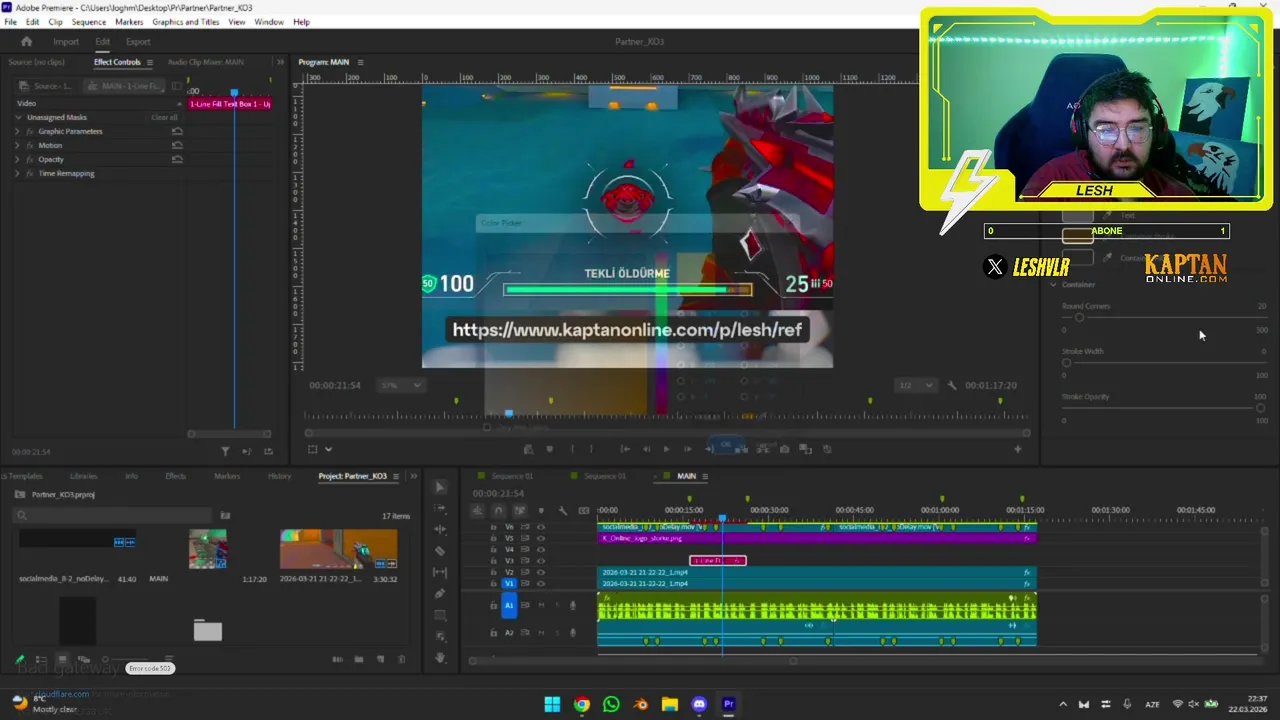Open playback resolution 1/2 dropdown
The image size is (1280, 720).
(915, 385)
